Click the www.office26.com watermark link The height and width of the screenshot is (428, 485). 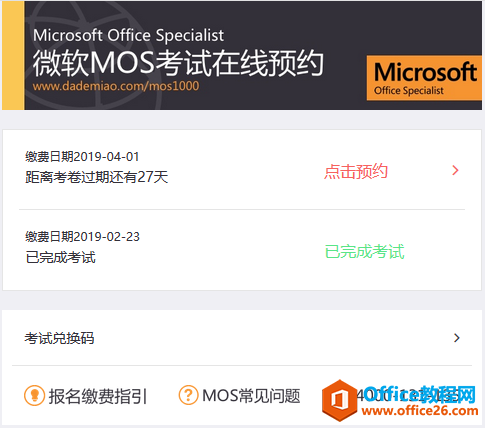pyautogui.click(x=420, y=411)
